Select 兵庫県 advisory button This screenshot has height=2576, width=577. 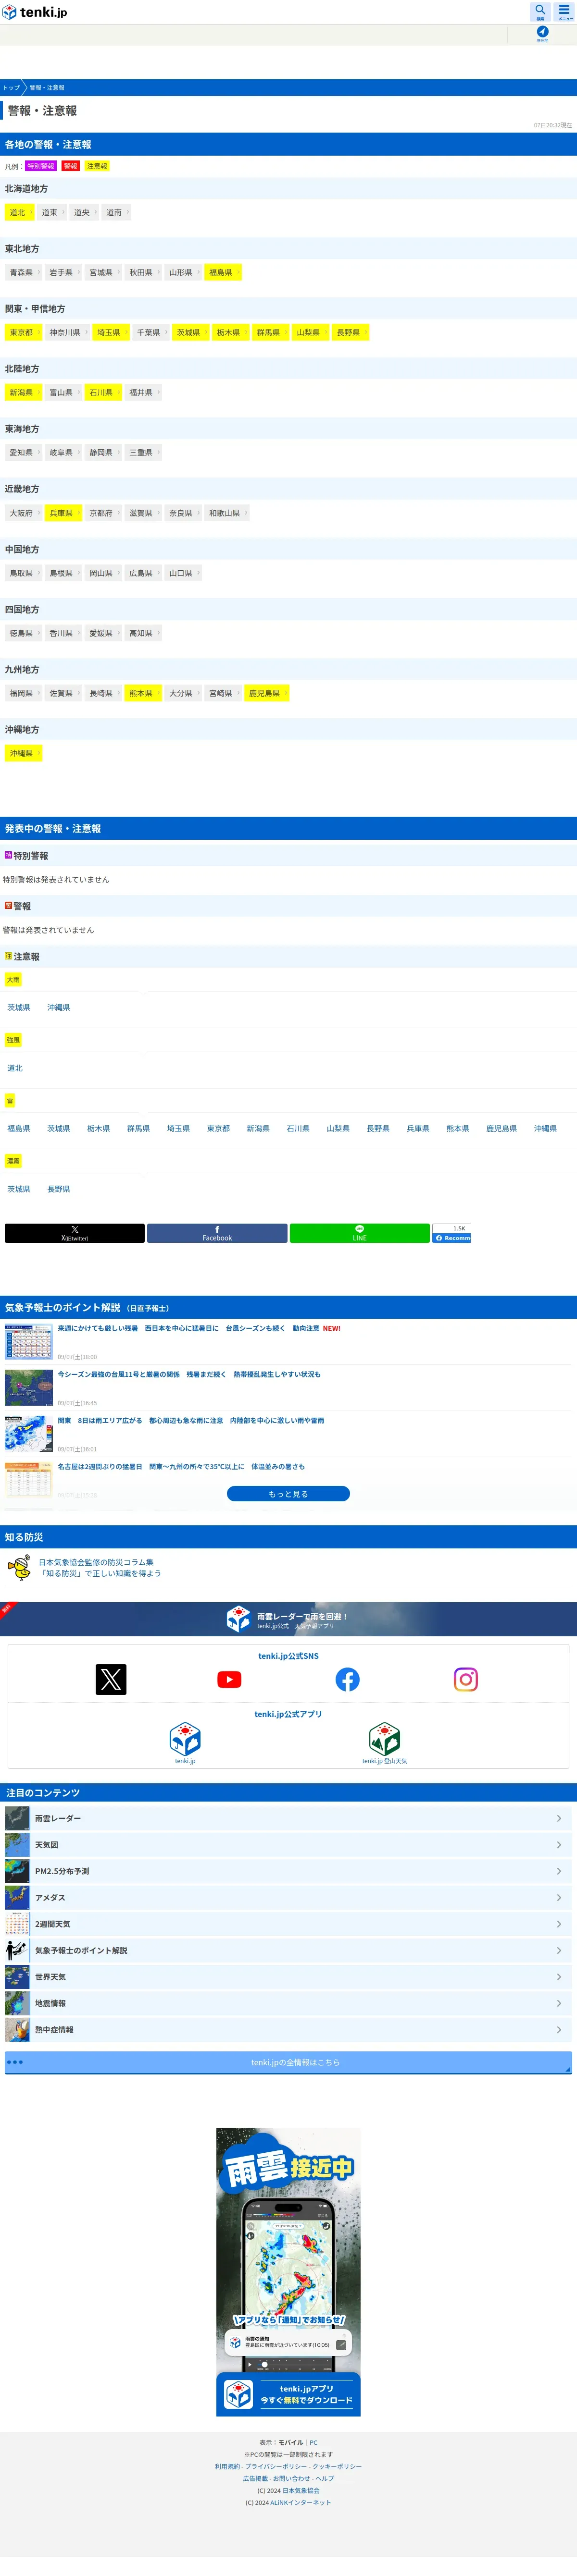pos(64,513)
